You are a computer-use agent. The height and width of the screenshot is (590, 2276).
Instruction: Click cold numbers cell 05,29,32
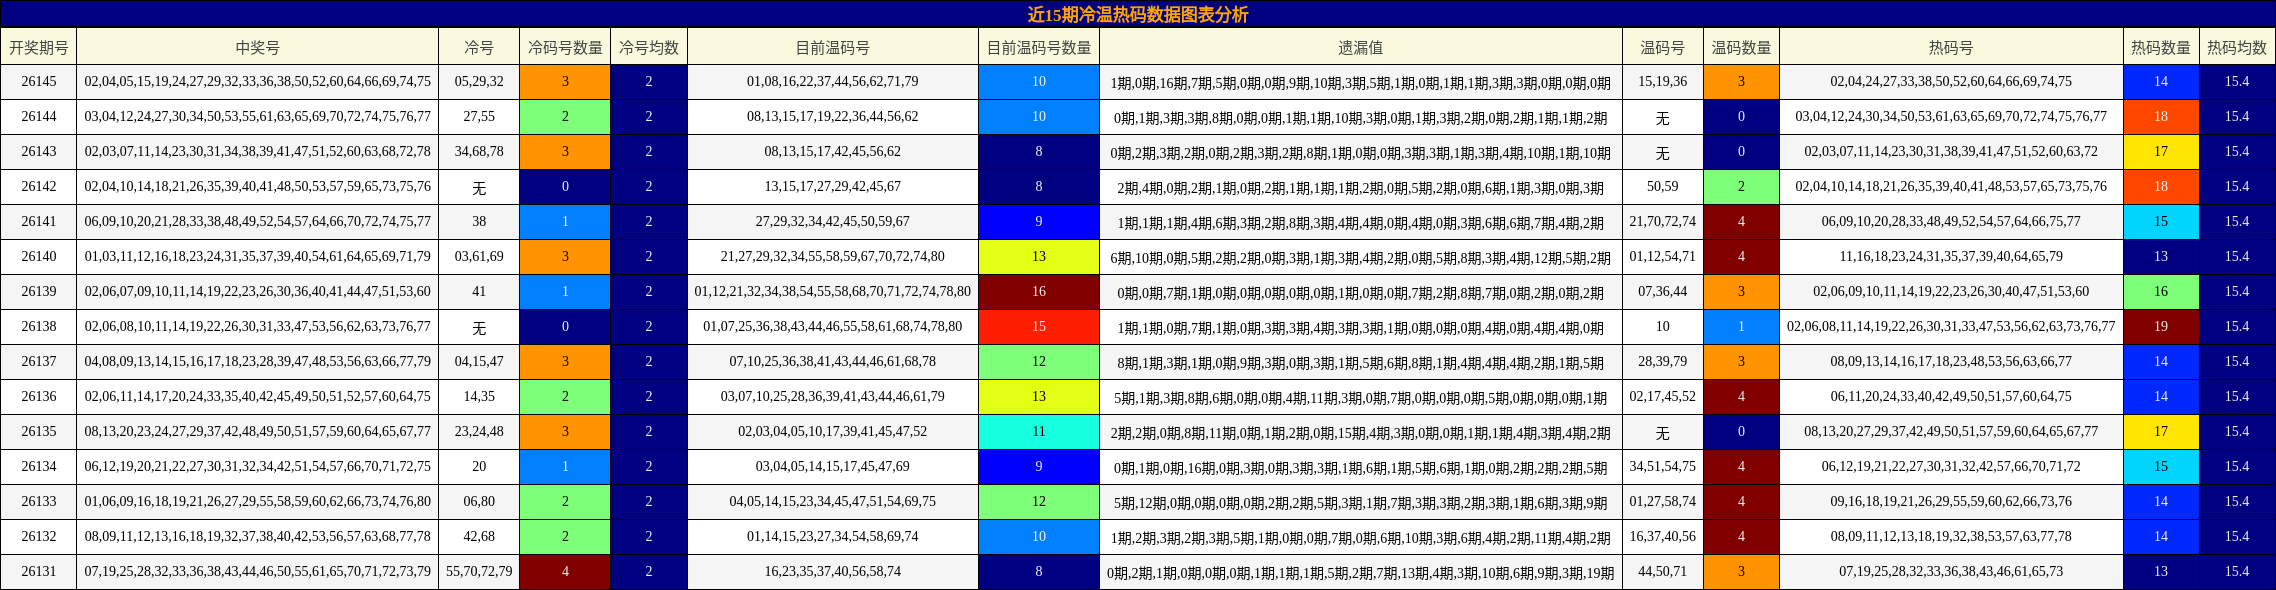tap(479, 82)
